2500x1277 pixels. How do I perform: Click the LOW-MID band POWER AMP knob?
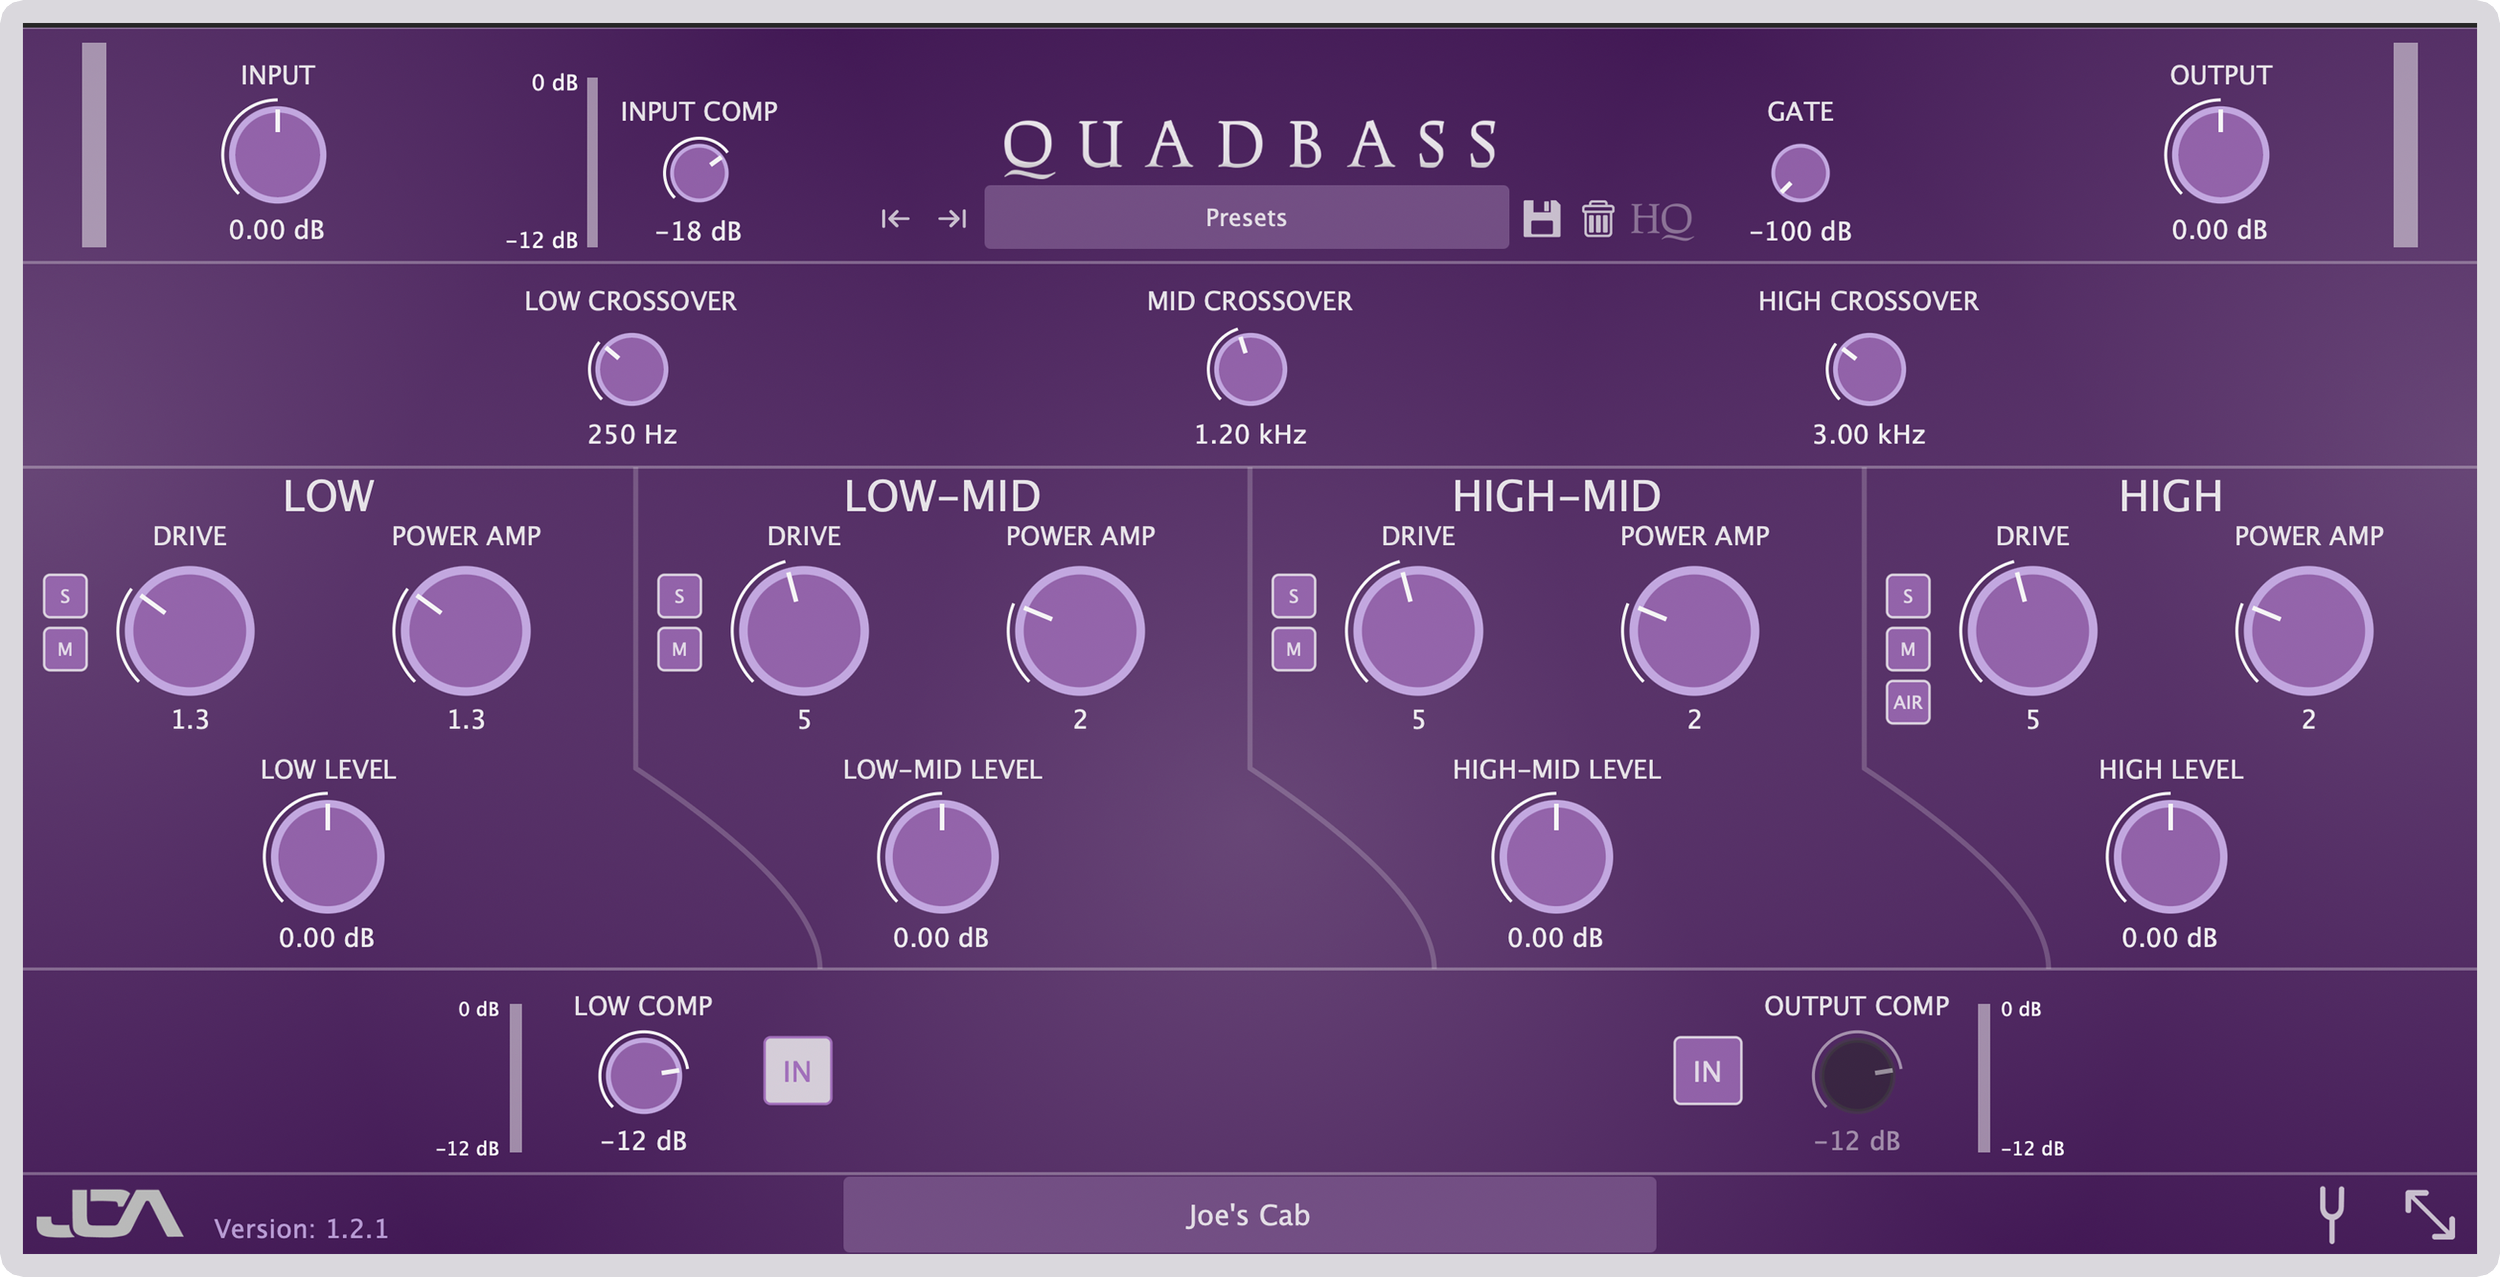click(1079, 631)
